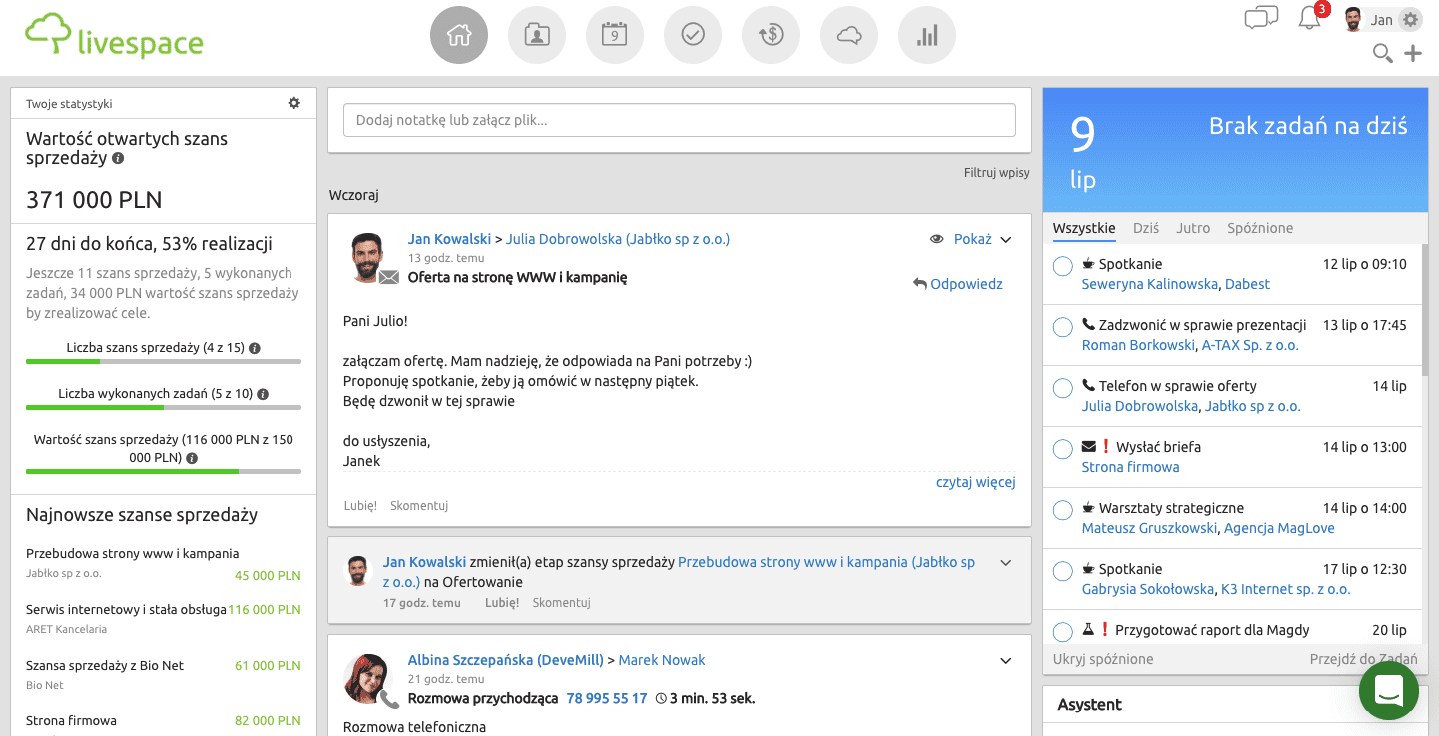
Task: Click info icon for Wartość szans sprzedaży target
Action: [x=192, y=458]
